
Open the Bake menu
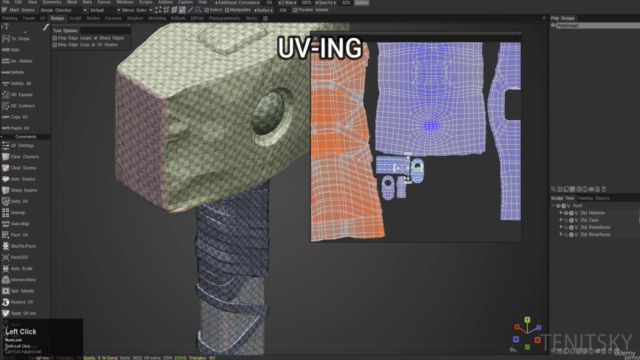coord(87,2)
